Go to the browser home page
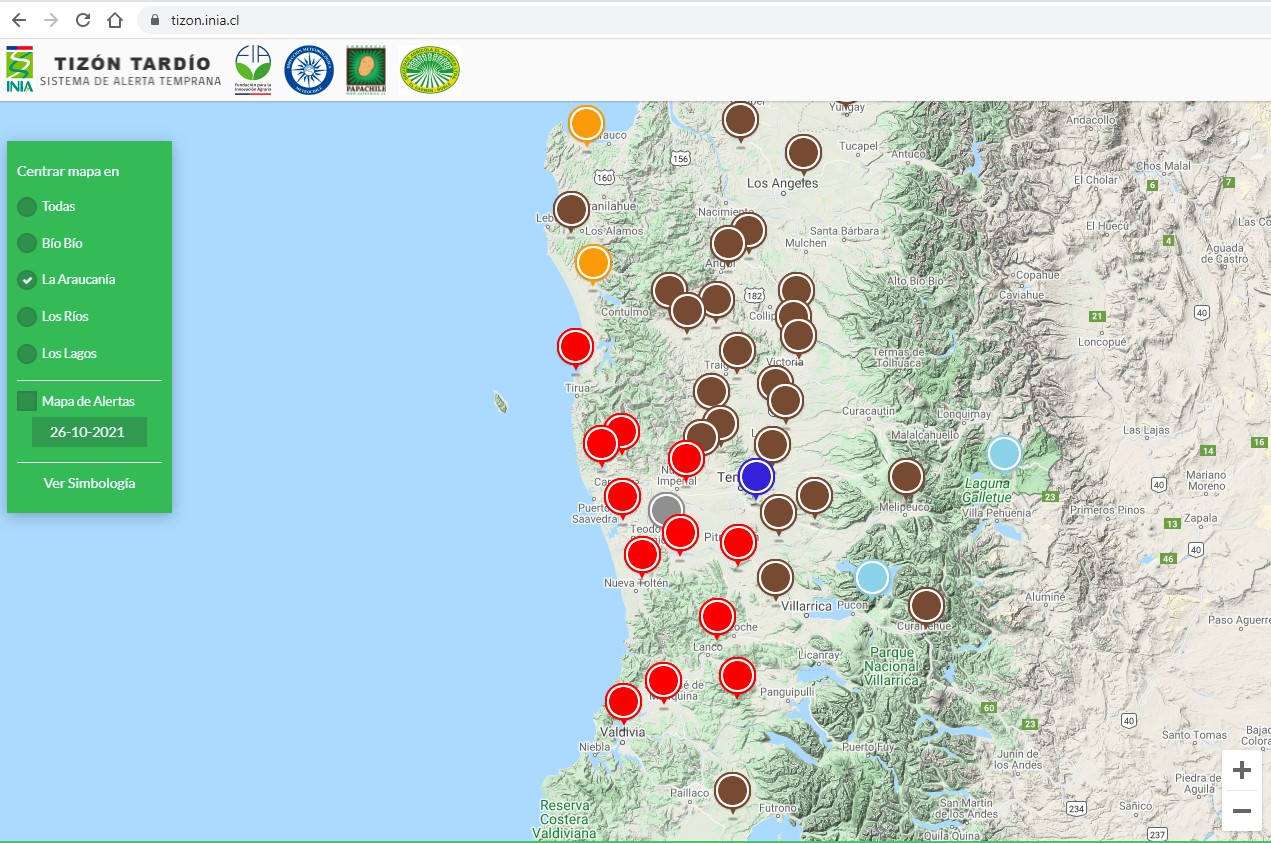The height and width of the screenshot is (843, 1271). tap(115, 20)
